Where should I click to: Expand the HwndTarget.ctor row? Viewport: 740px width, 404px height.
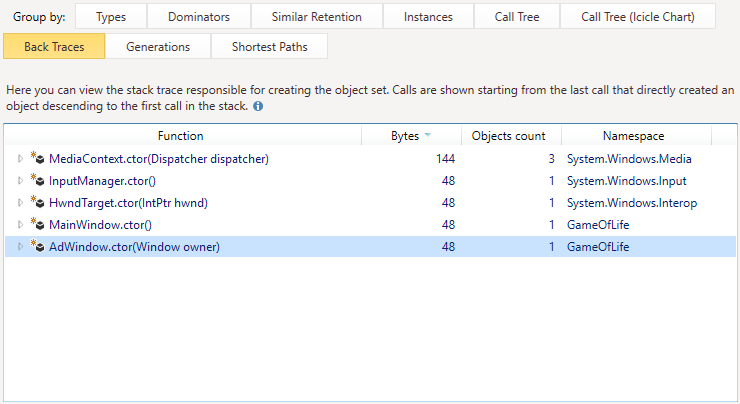pos(20,203)
